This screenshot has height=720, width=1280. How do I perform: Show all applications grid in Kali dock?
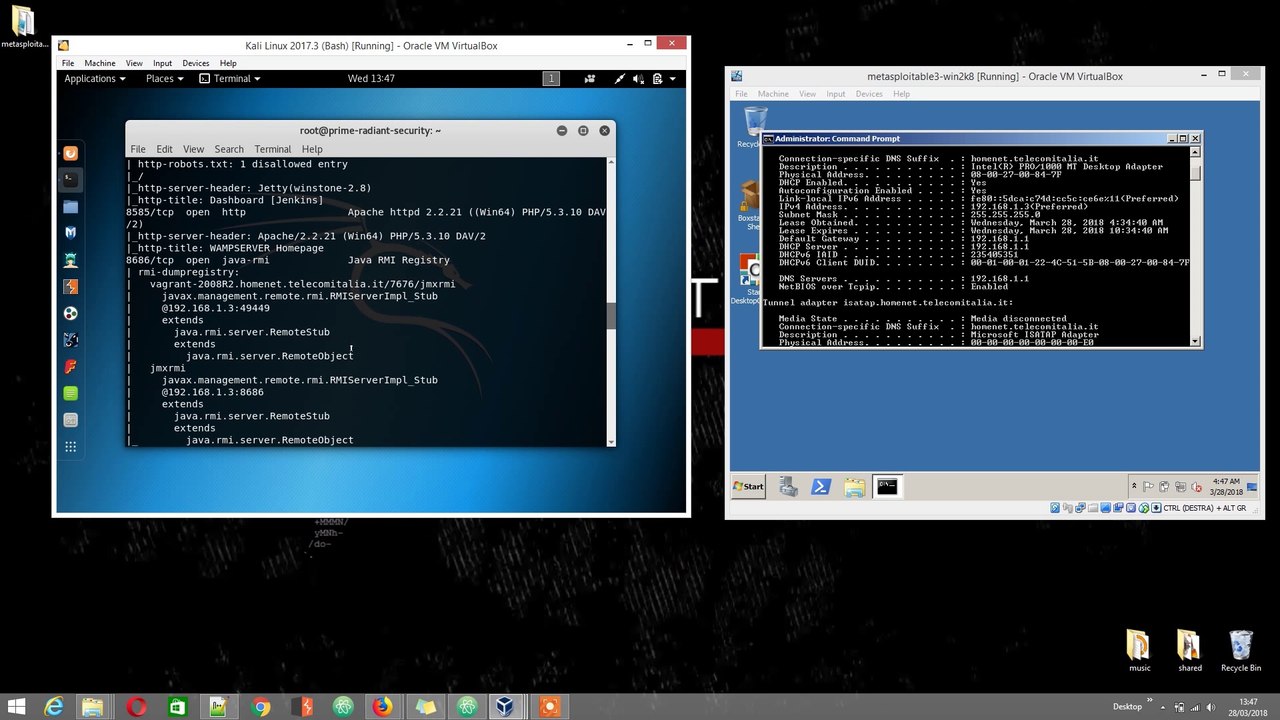tap(70, 447)
